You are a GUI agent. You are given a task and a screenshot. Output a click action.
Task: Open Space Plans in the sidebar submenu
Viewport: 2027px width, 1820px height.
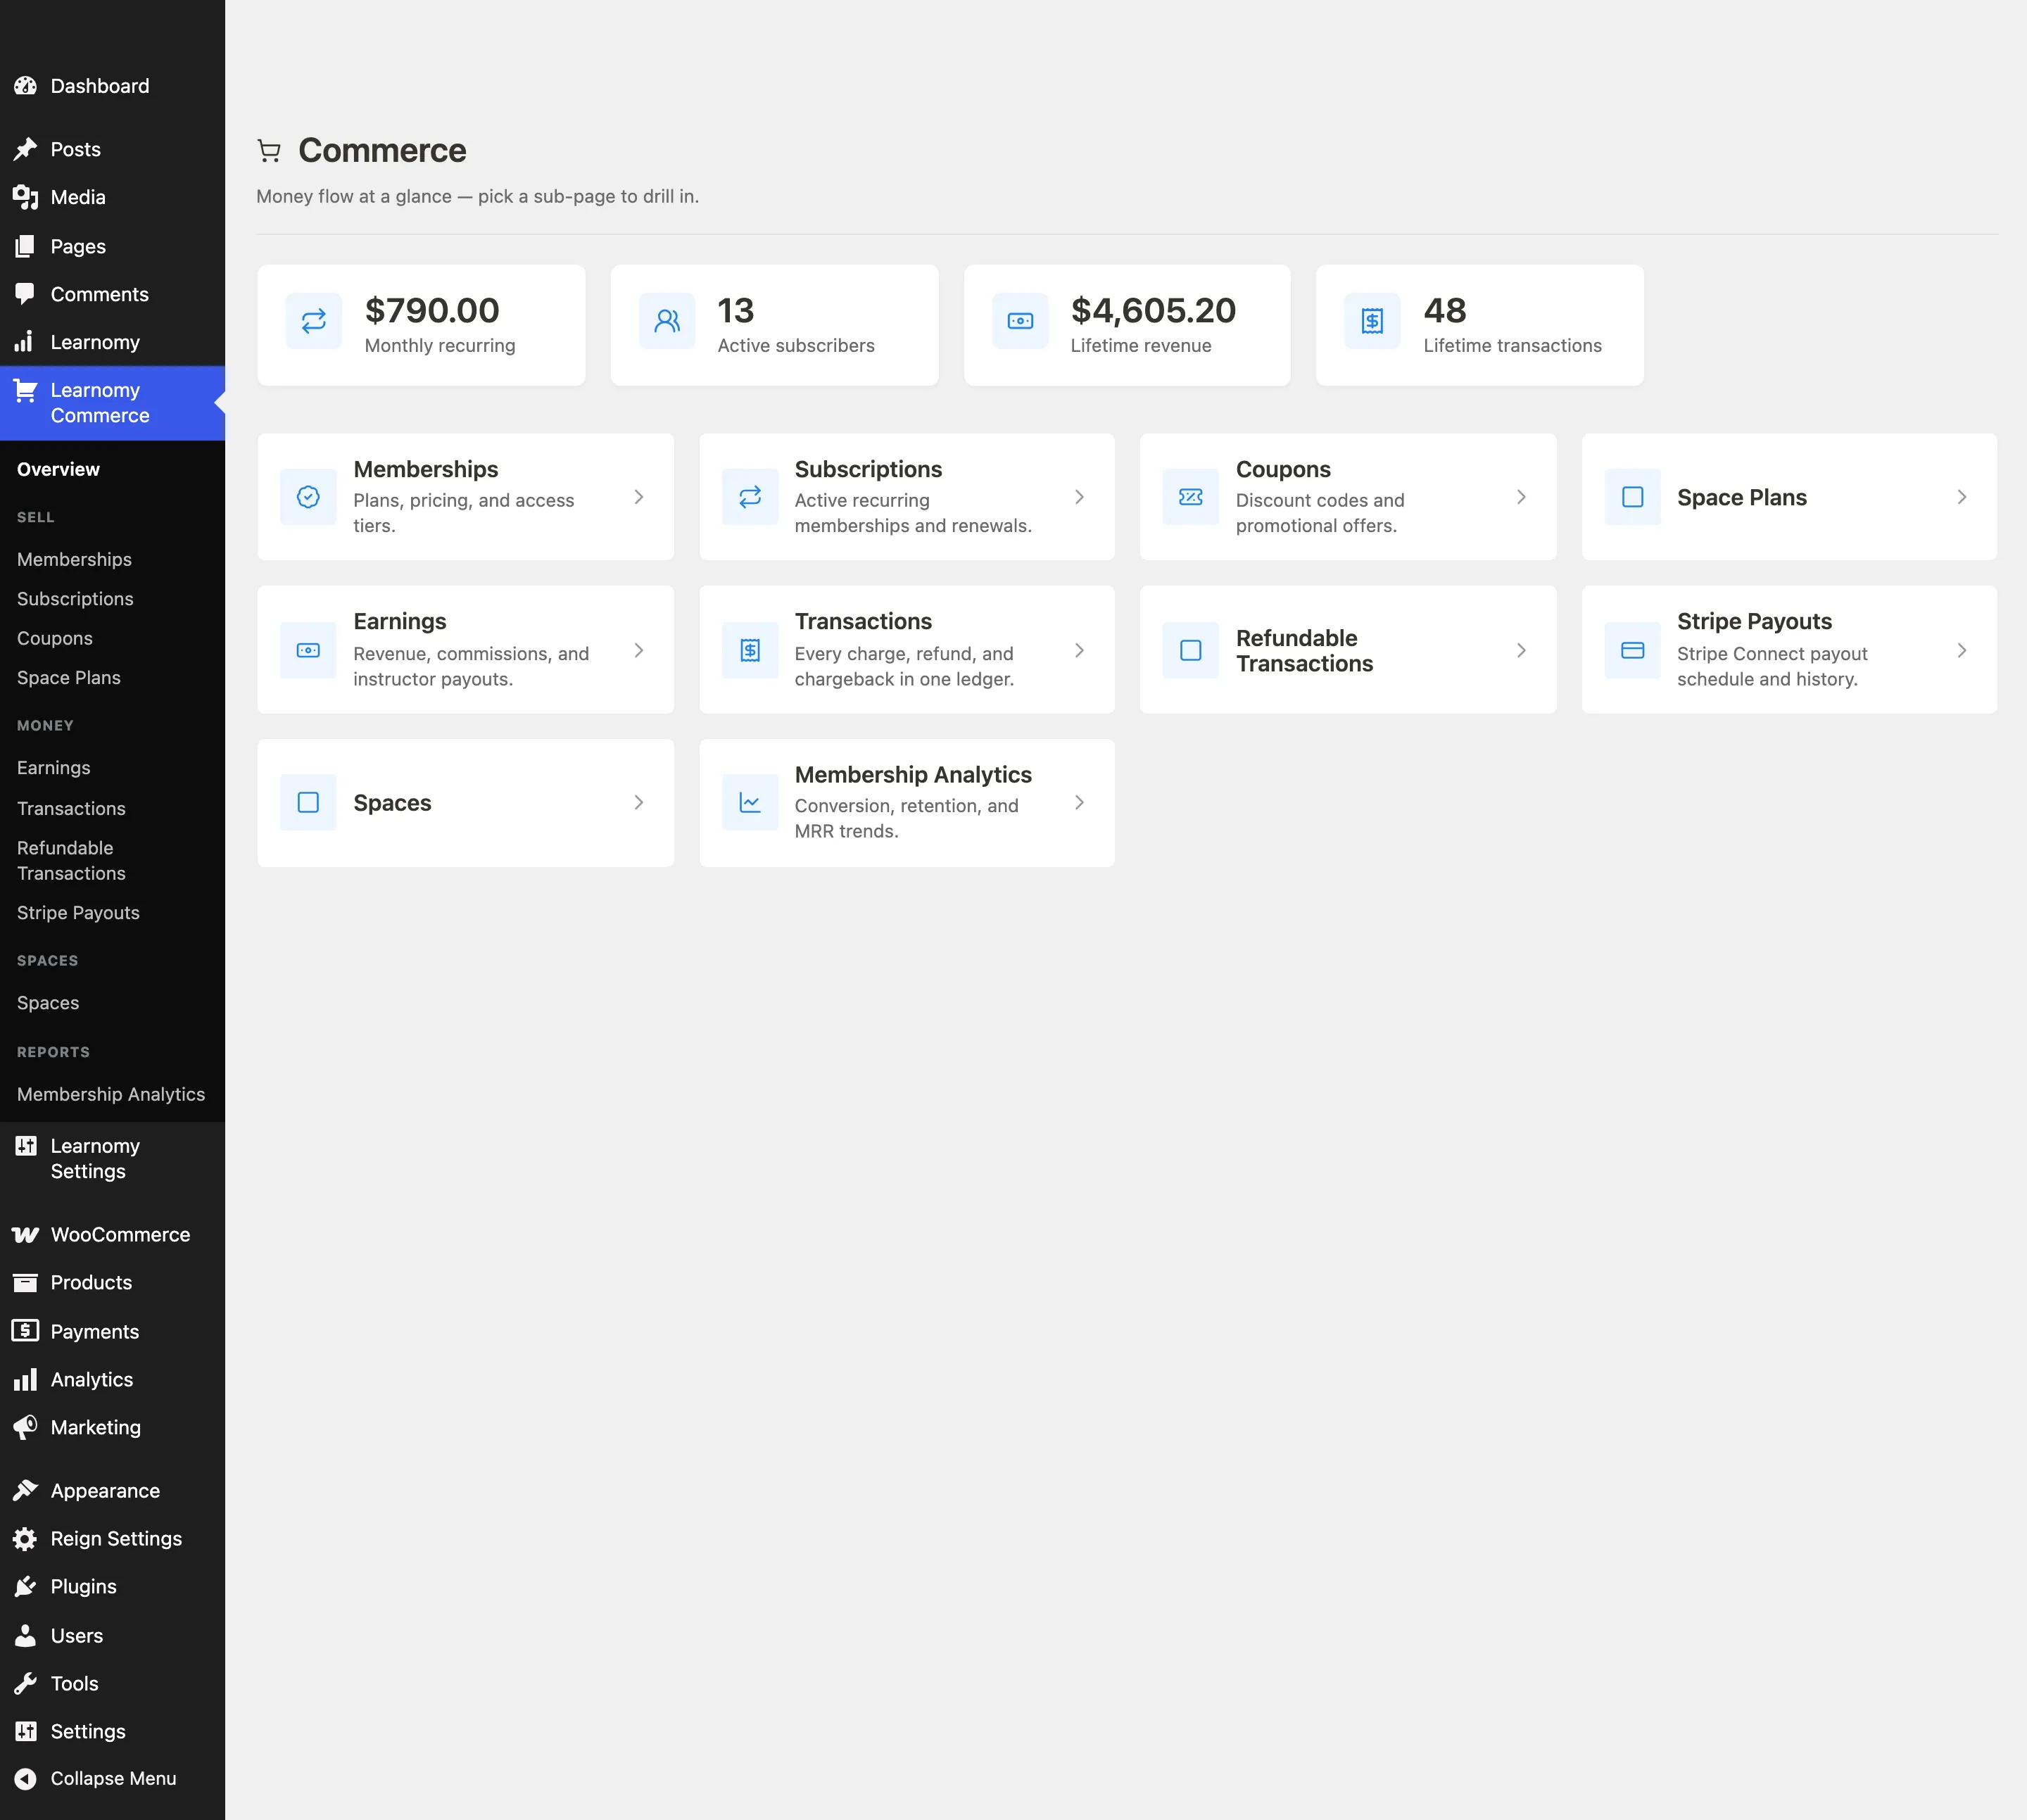pyautogui.click(x=69, y=678)
